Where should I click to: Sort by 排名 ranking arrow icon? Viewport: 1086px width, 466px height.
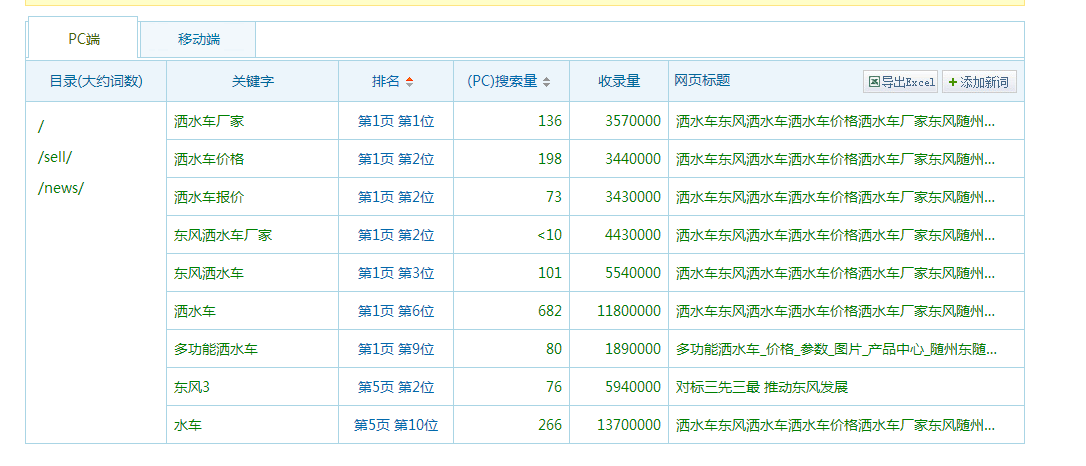click(409, 82)
